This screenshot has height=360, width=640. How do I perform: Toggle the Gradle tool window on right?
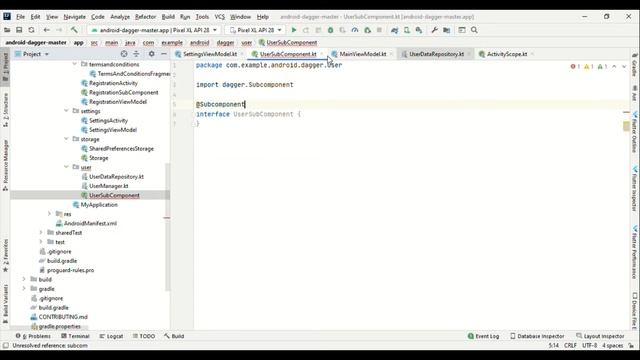point(634,64)
